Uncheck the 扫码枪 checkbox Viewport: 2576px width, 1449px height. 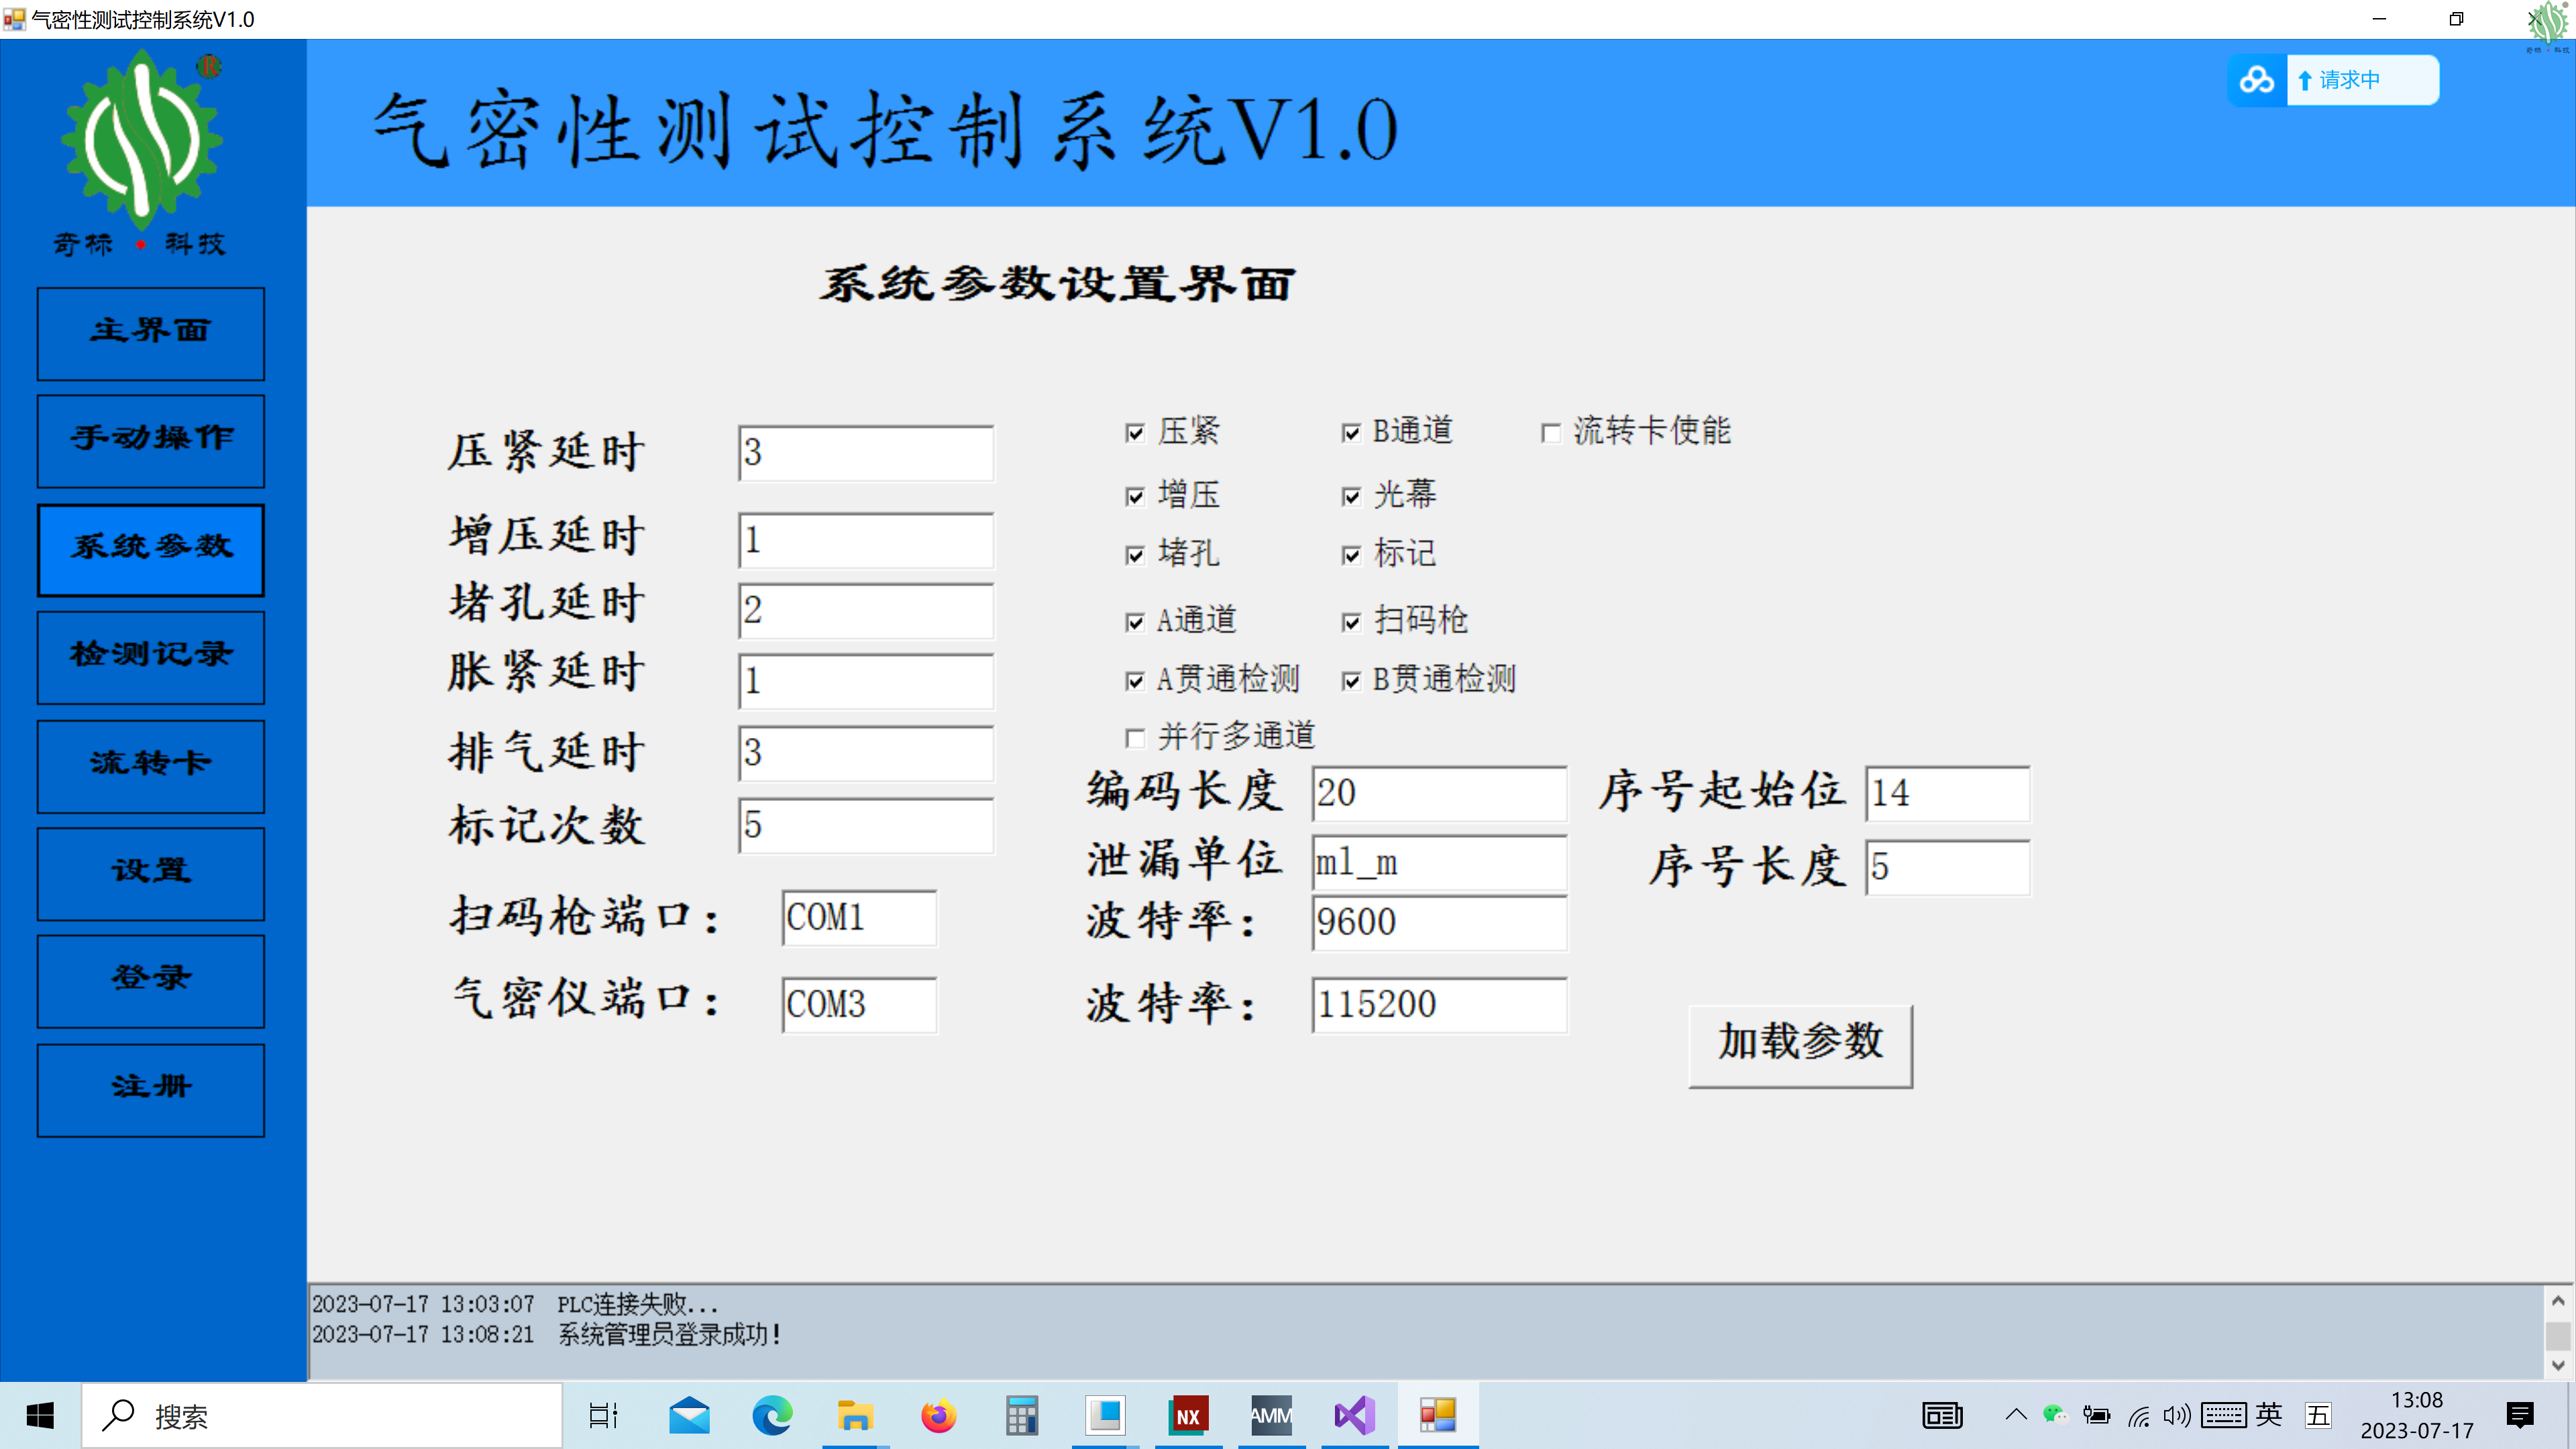[x=1352, y=622]
